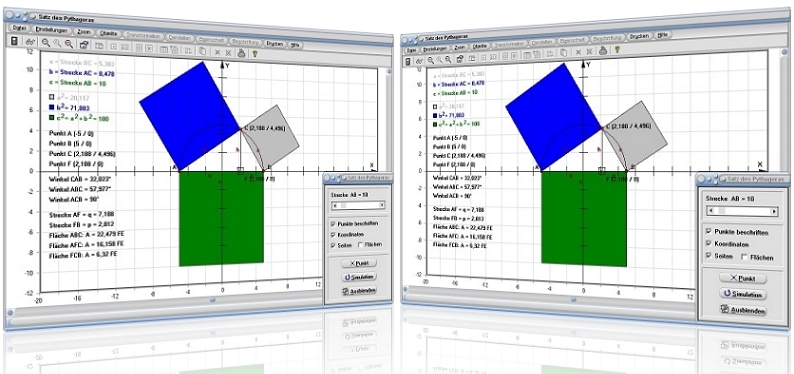
Task: Enable the 'Flächen' checkbox in the right panel
Action: (744, 257)
